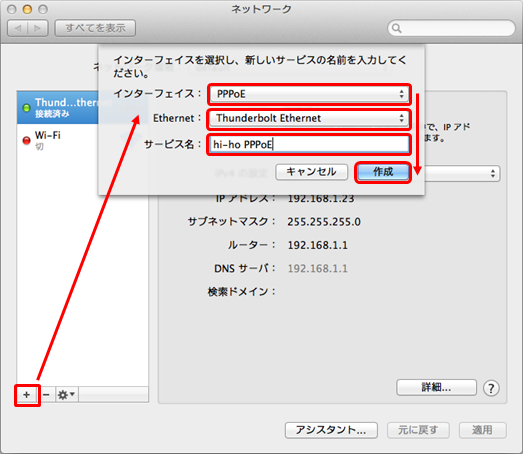Click the help question mark button

click(x=491, y=388)
